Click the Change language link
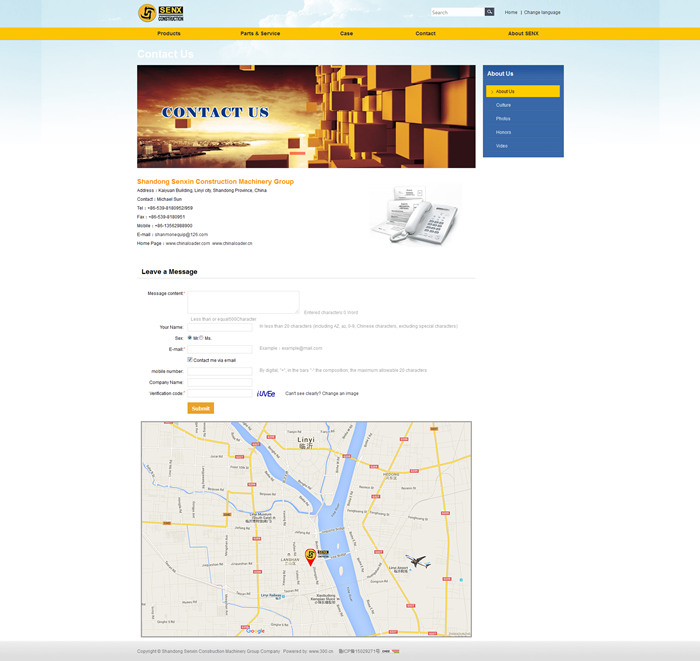700x661 pixels. point(542,12)
